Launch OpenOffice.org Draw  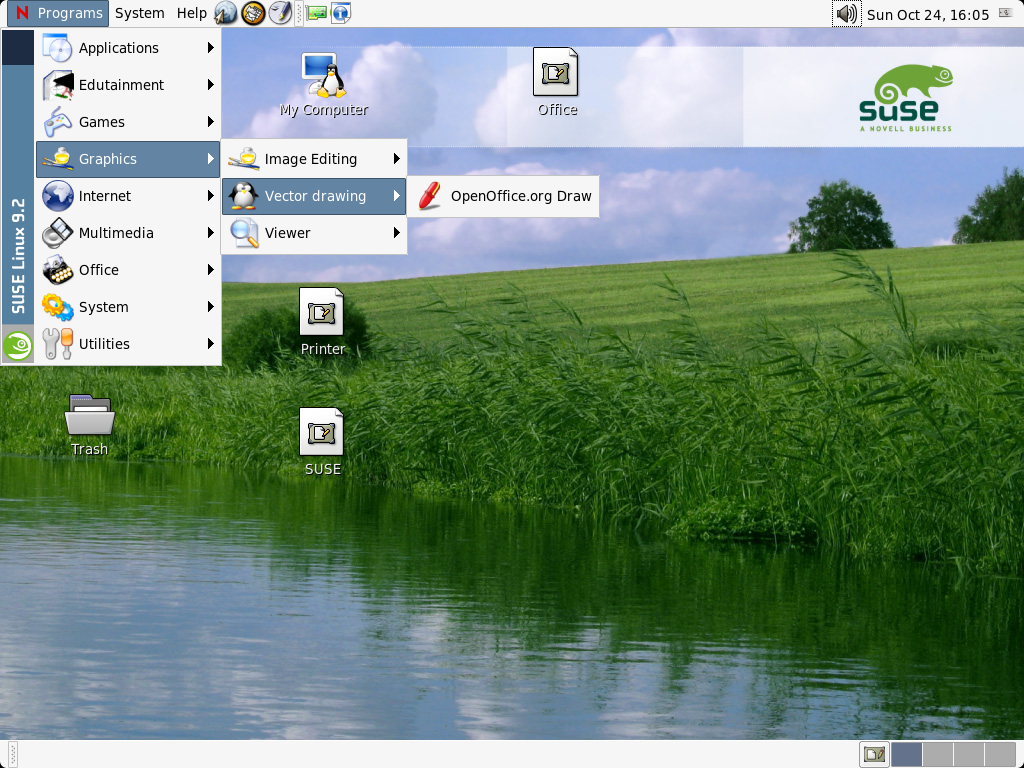503,196
